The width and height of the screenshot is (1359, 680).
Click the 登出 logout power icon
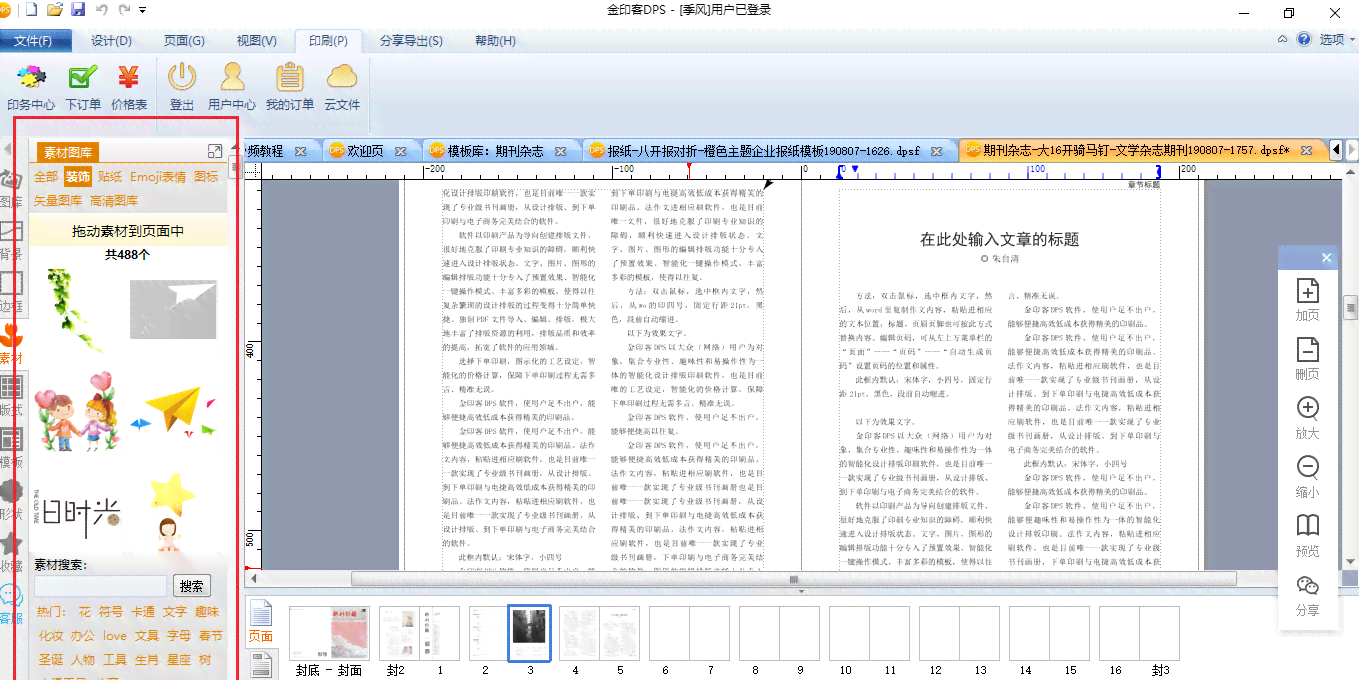[182, 87]
